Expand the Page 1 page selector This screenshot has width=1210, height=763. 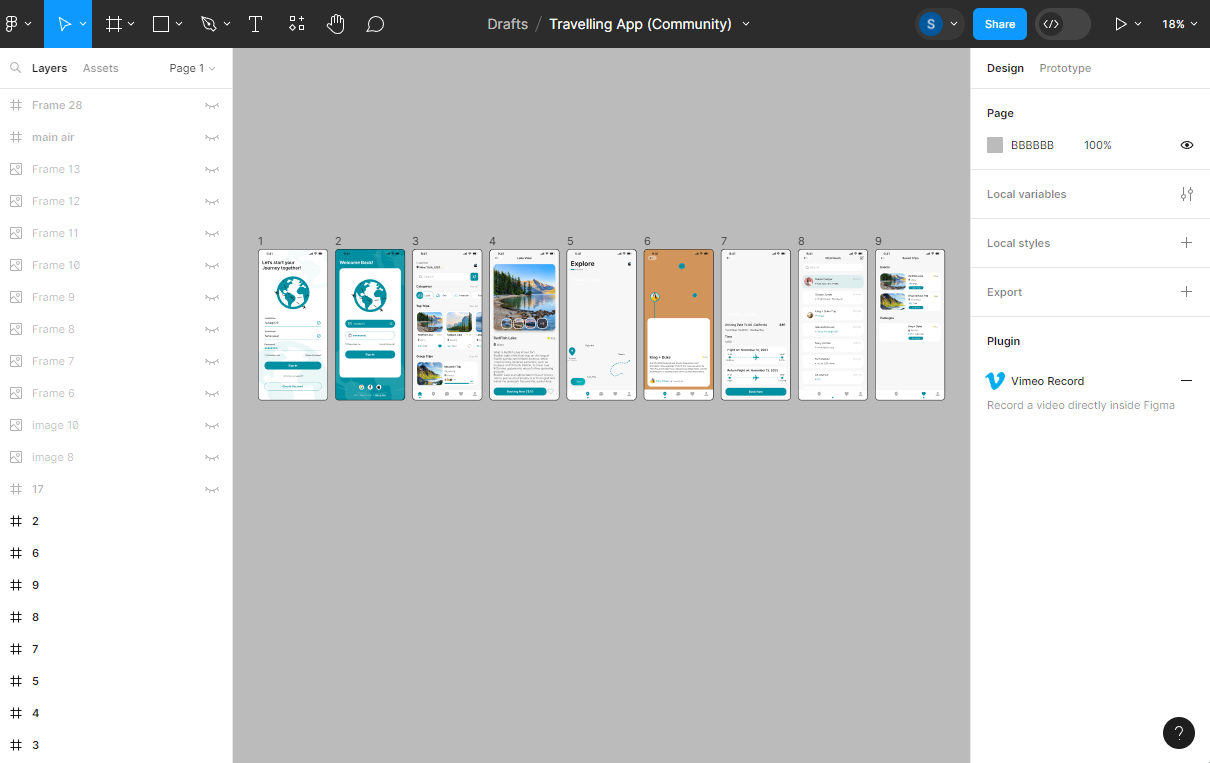pyautogui.click(x=192, y=68)
